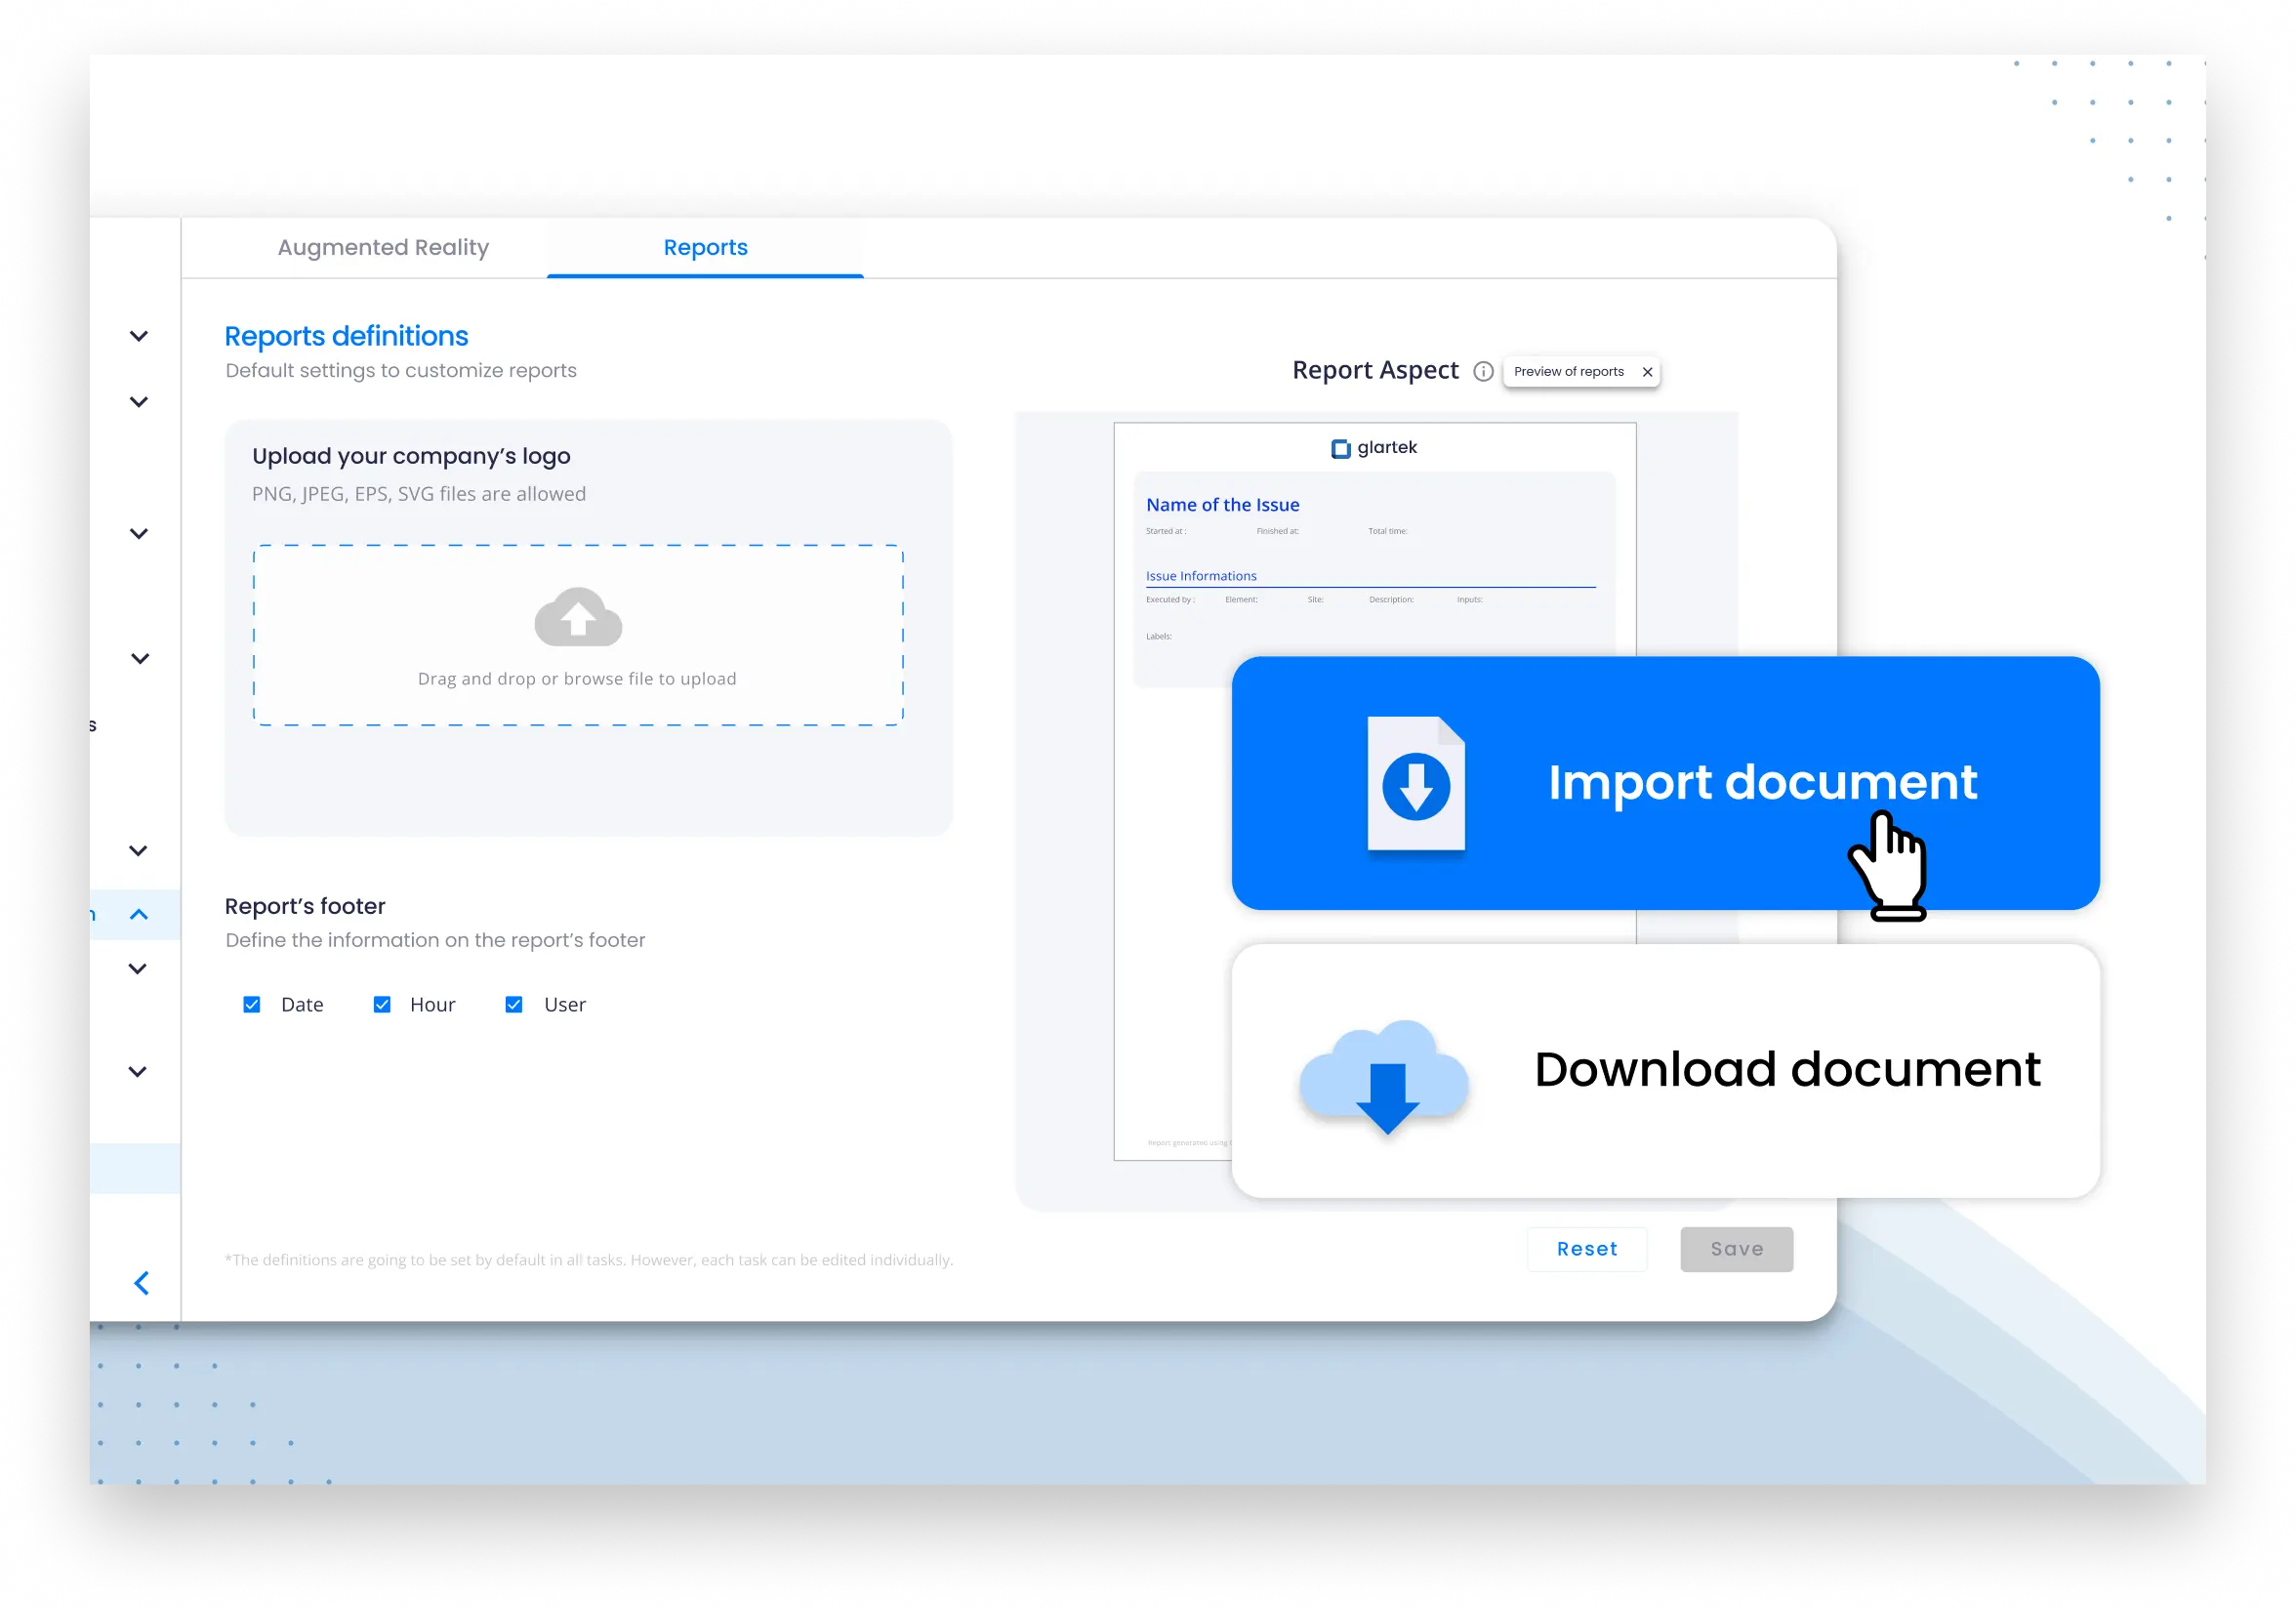Click the Download document cloud icon

(x=1384, y=1076)
